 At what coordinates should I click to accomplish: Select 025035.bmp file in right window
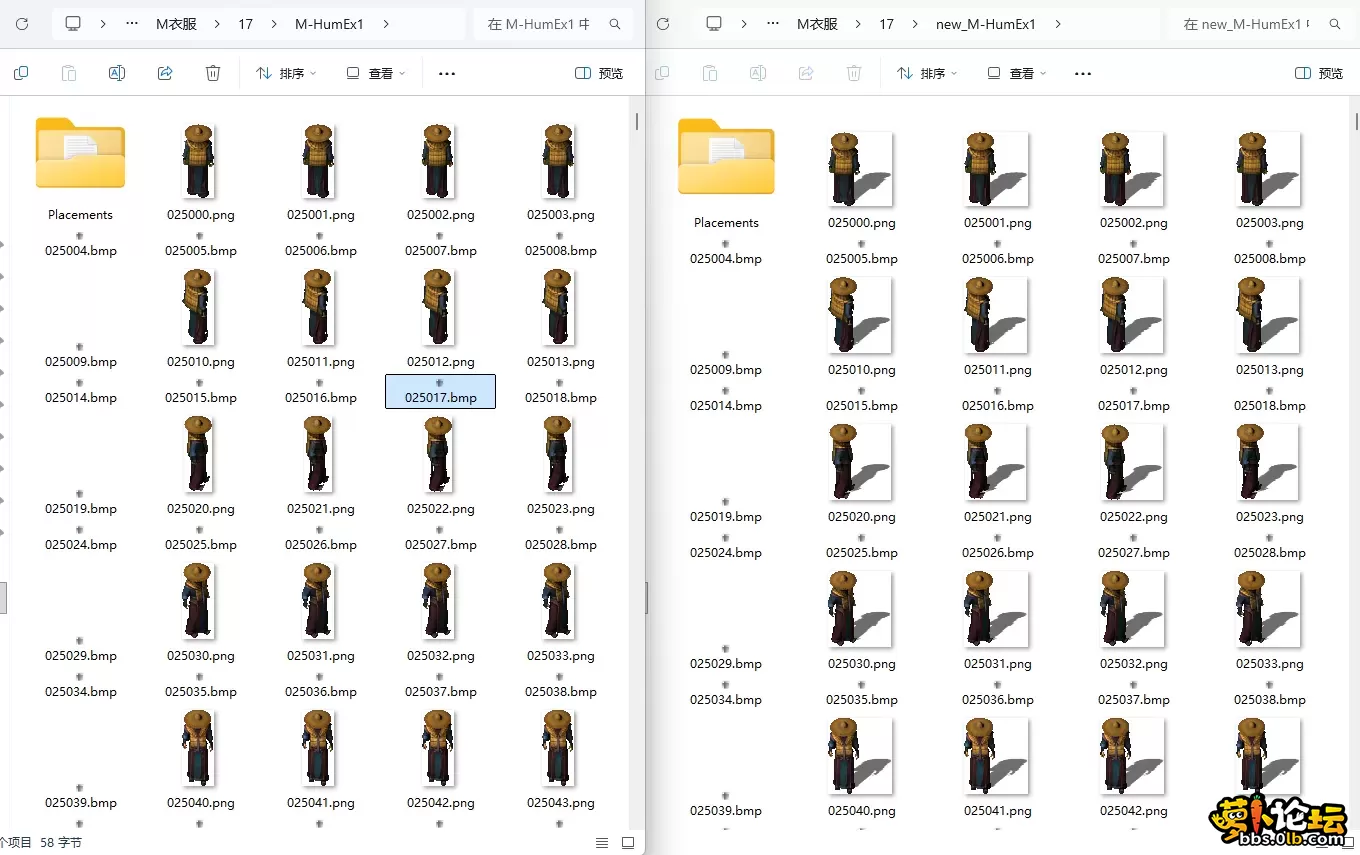tap(862, 693)
